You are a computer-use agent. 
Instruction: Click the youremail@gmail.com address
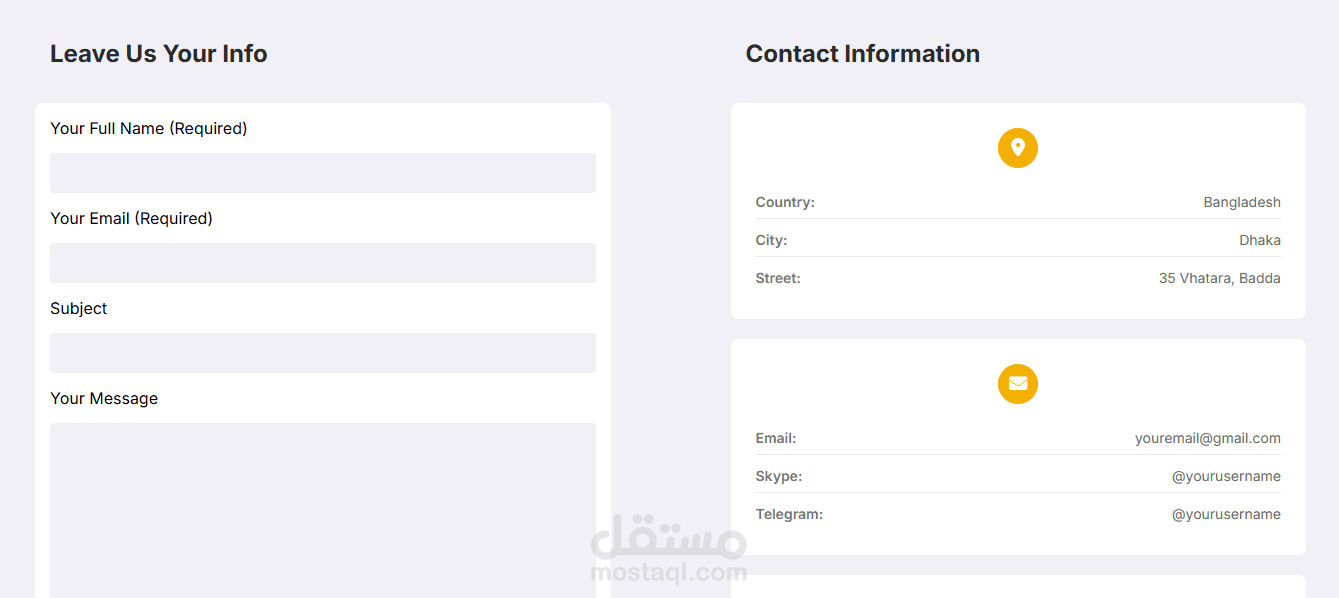click(1208, 438)
